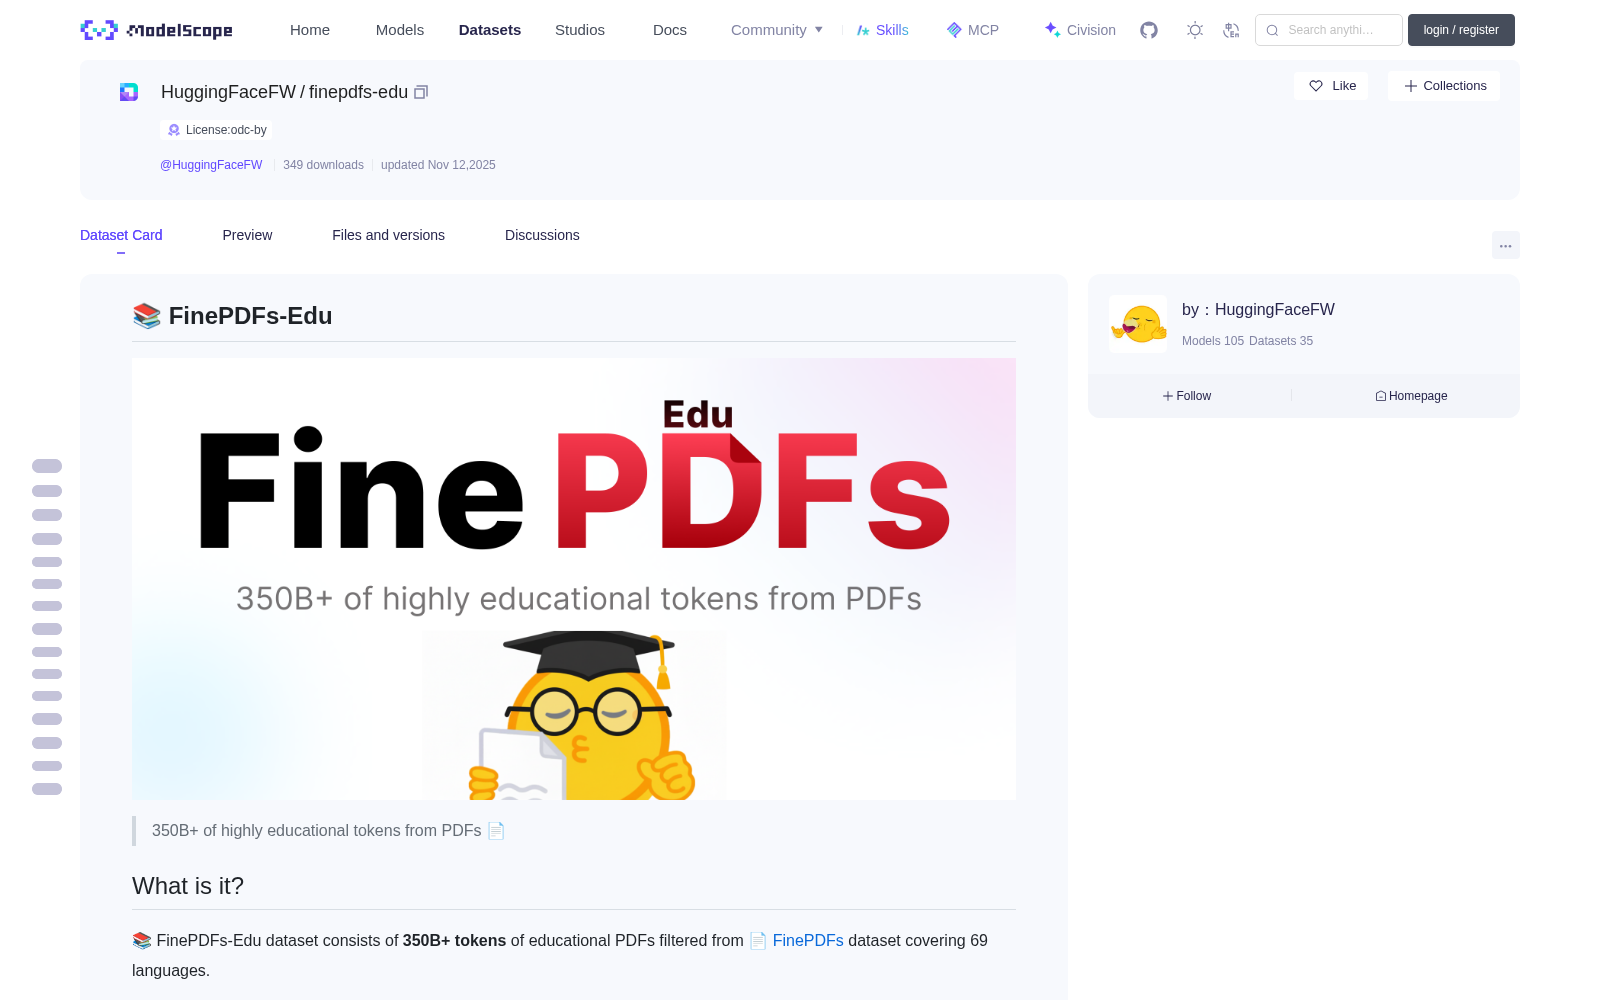This screenshot has height=1000, width=1600.
Task: Open the Civision link
Action: coord(1080,30)
